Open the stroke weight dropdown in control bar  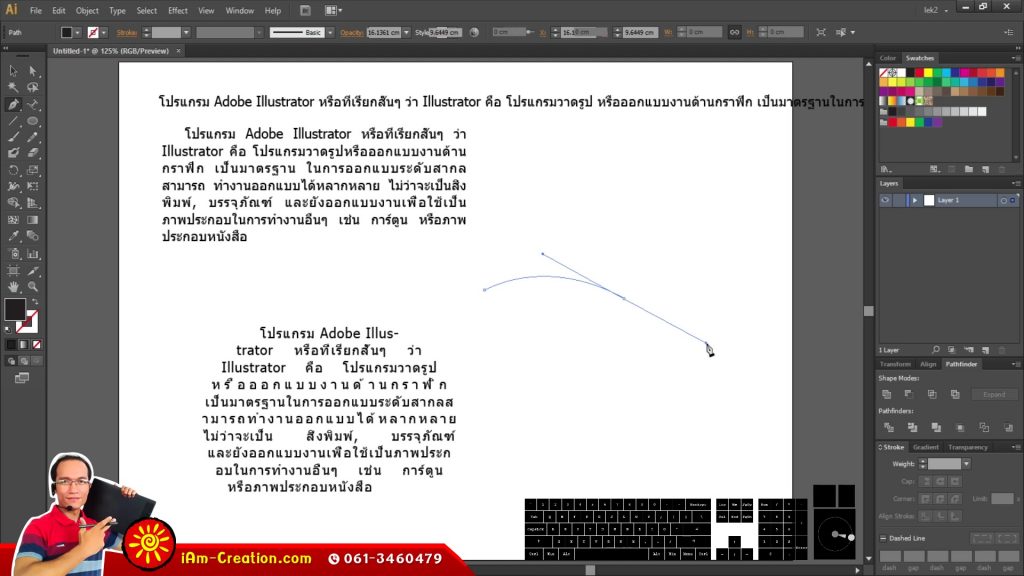tap(186, 33)
